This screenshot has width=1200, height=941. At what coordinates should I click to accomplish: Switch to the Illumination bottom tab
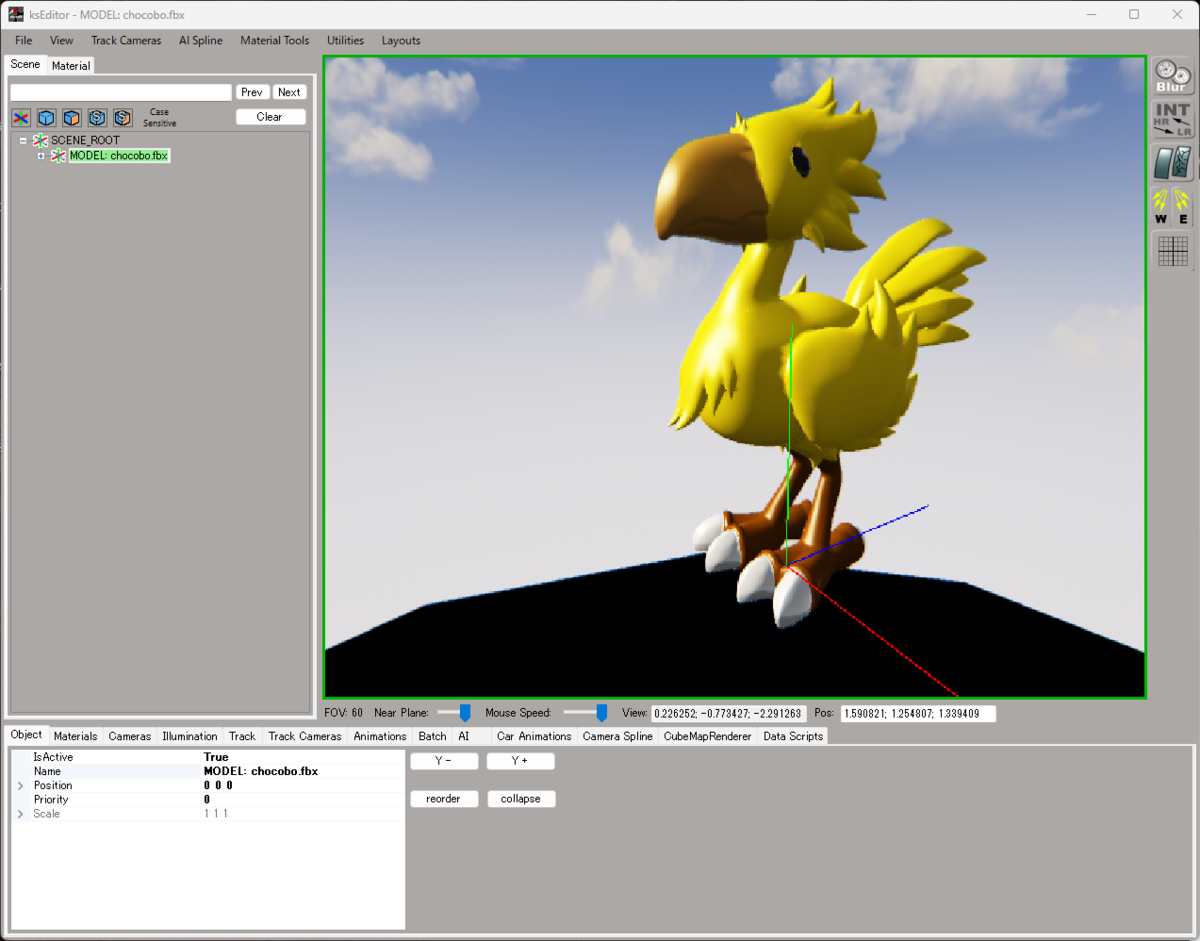coord(190,736)
